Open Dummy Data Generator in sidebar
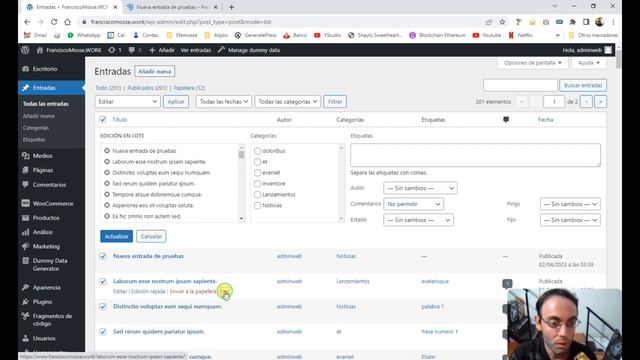This screenshot has width=640, height=360. [x=50, y=264]
